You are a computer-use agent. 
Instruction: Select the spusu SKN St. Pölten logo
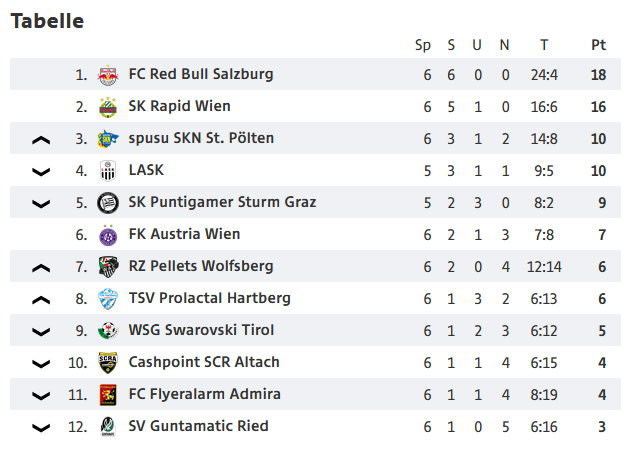(108, 139)
